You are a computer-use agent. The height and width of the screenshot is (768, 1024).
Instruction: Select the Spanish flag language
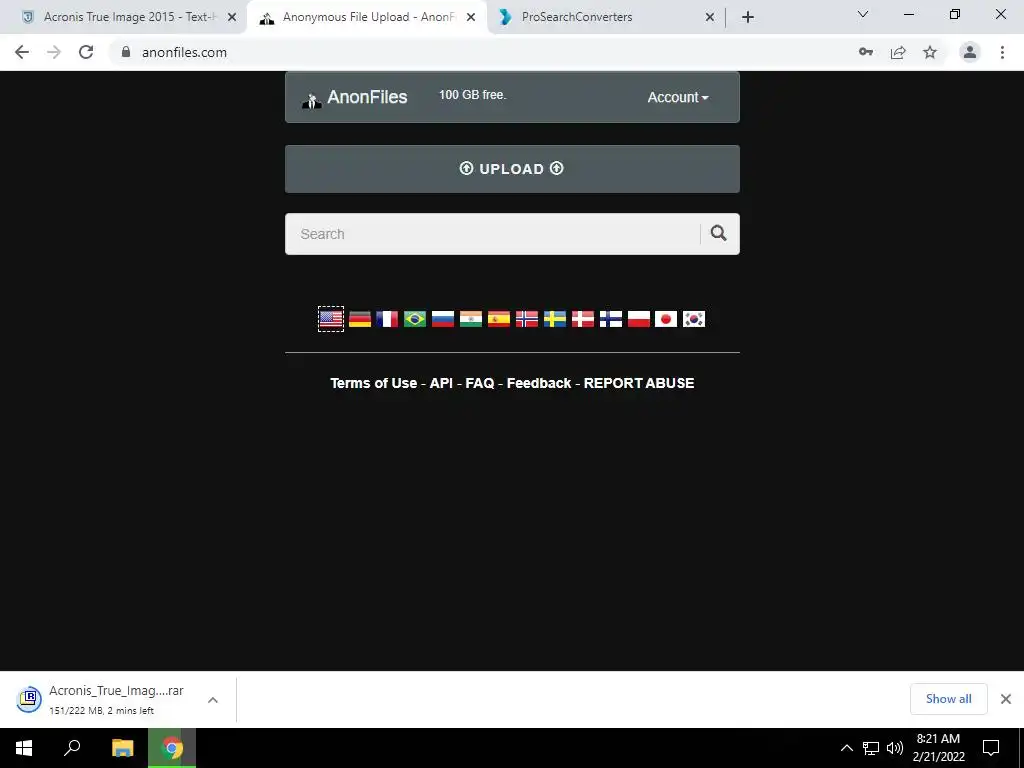coord(499,319)
